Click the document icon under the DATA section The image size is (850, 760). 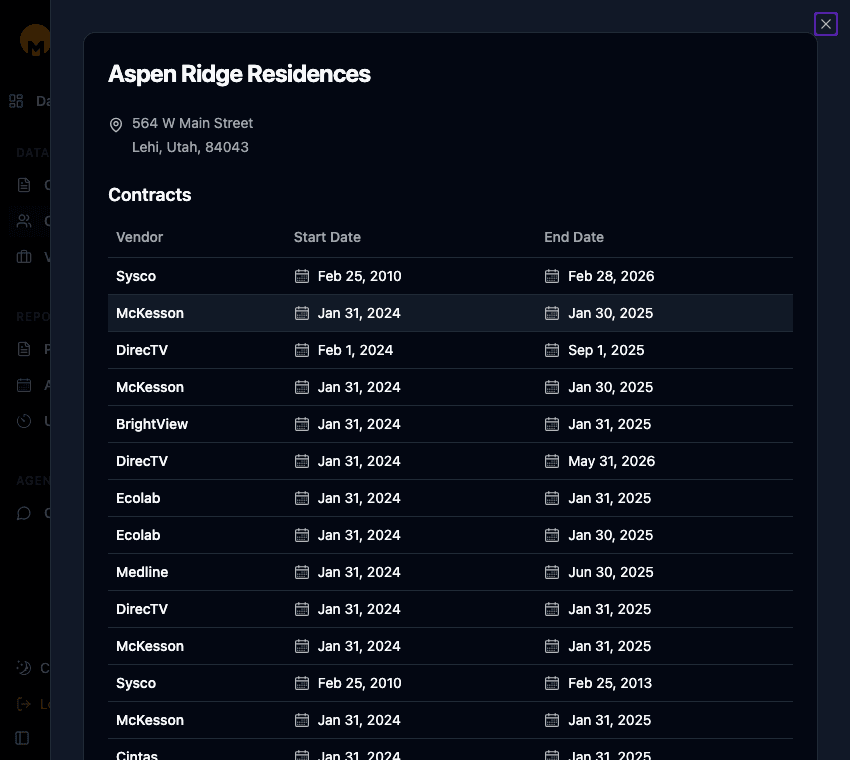coord(24,185)
